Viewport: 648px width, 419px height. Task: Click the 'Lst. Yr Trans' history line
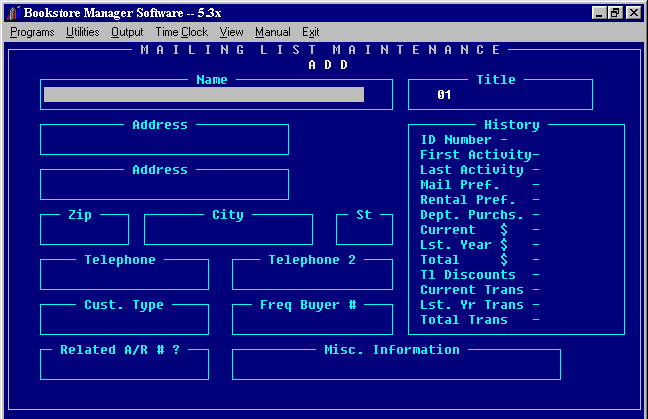[480, 305]
